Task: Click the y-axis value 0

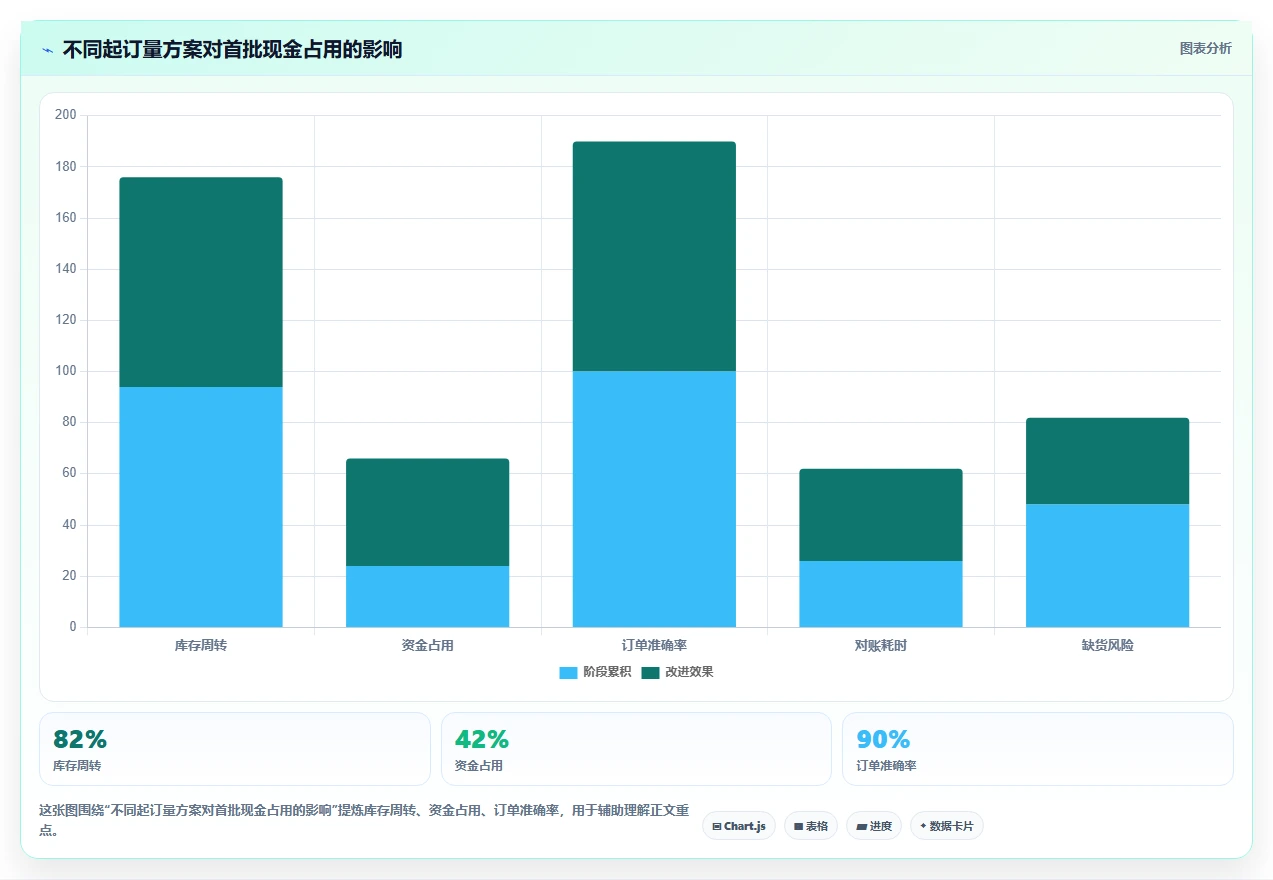Action: tap(73, 627)
